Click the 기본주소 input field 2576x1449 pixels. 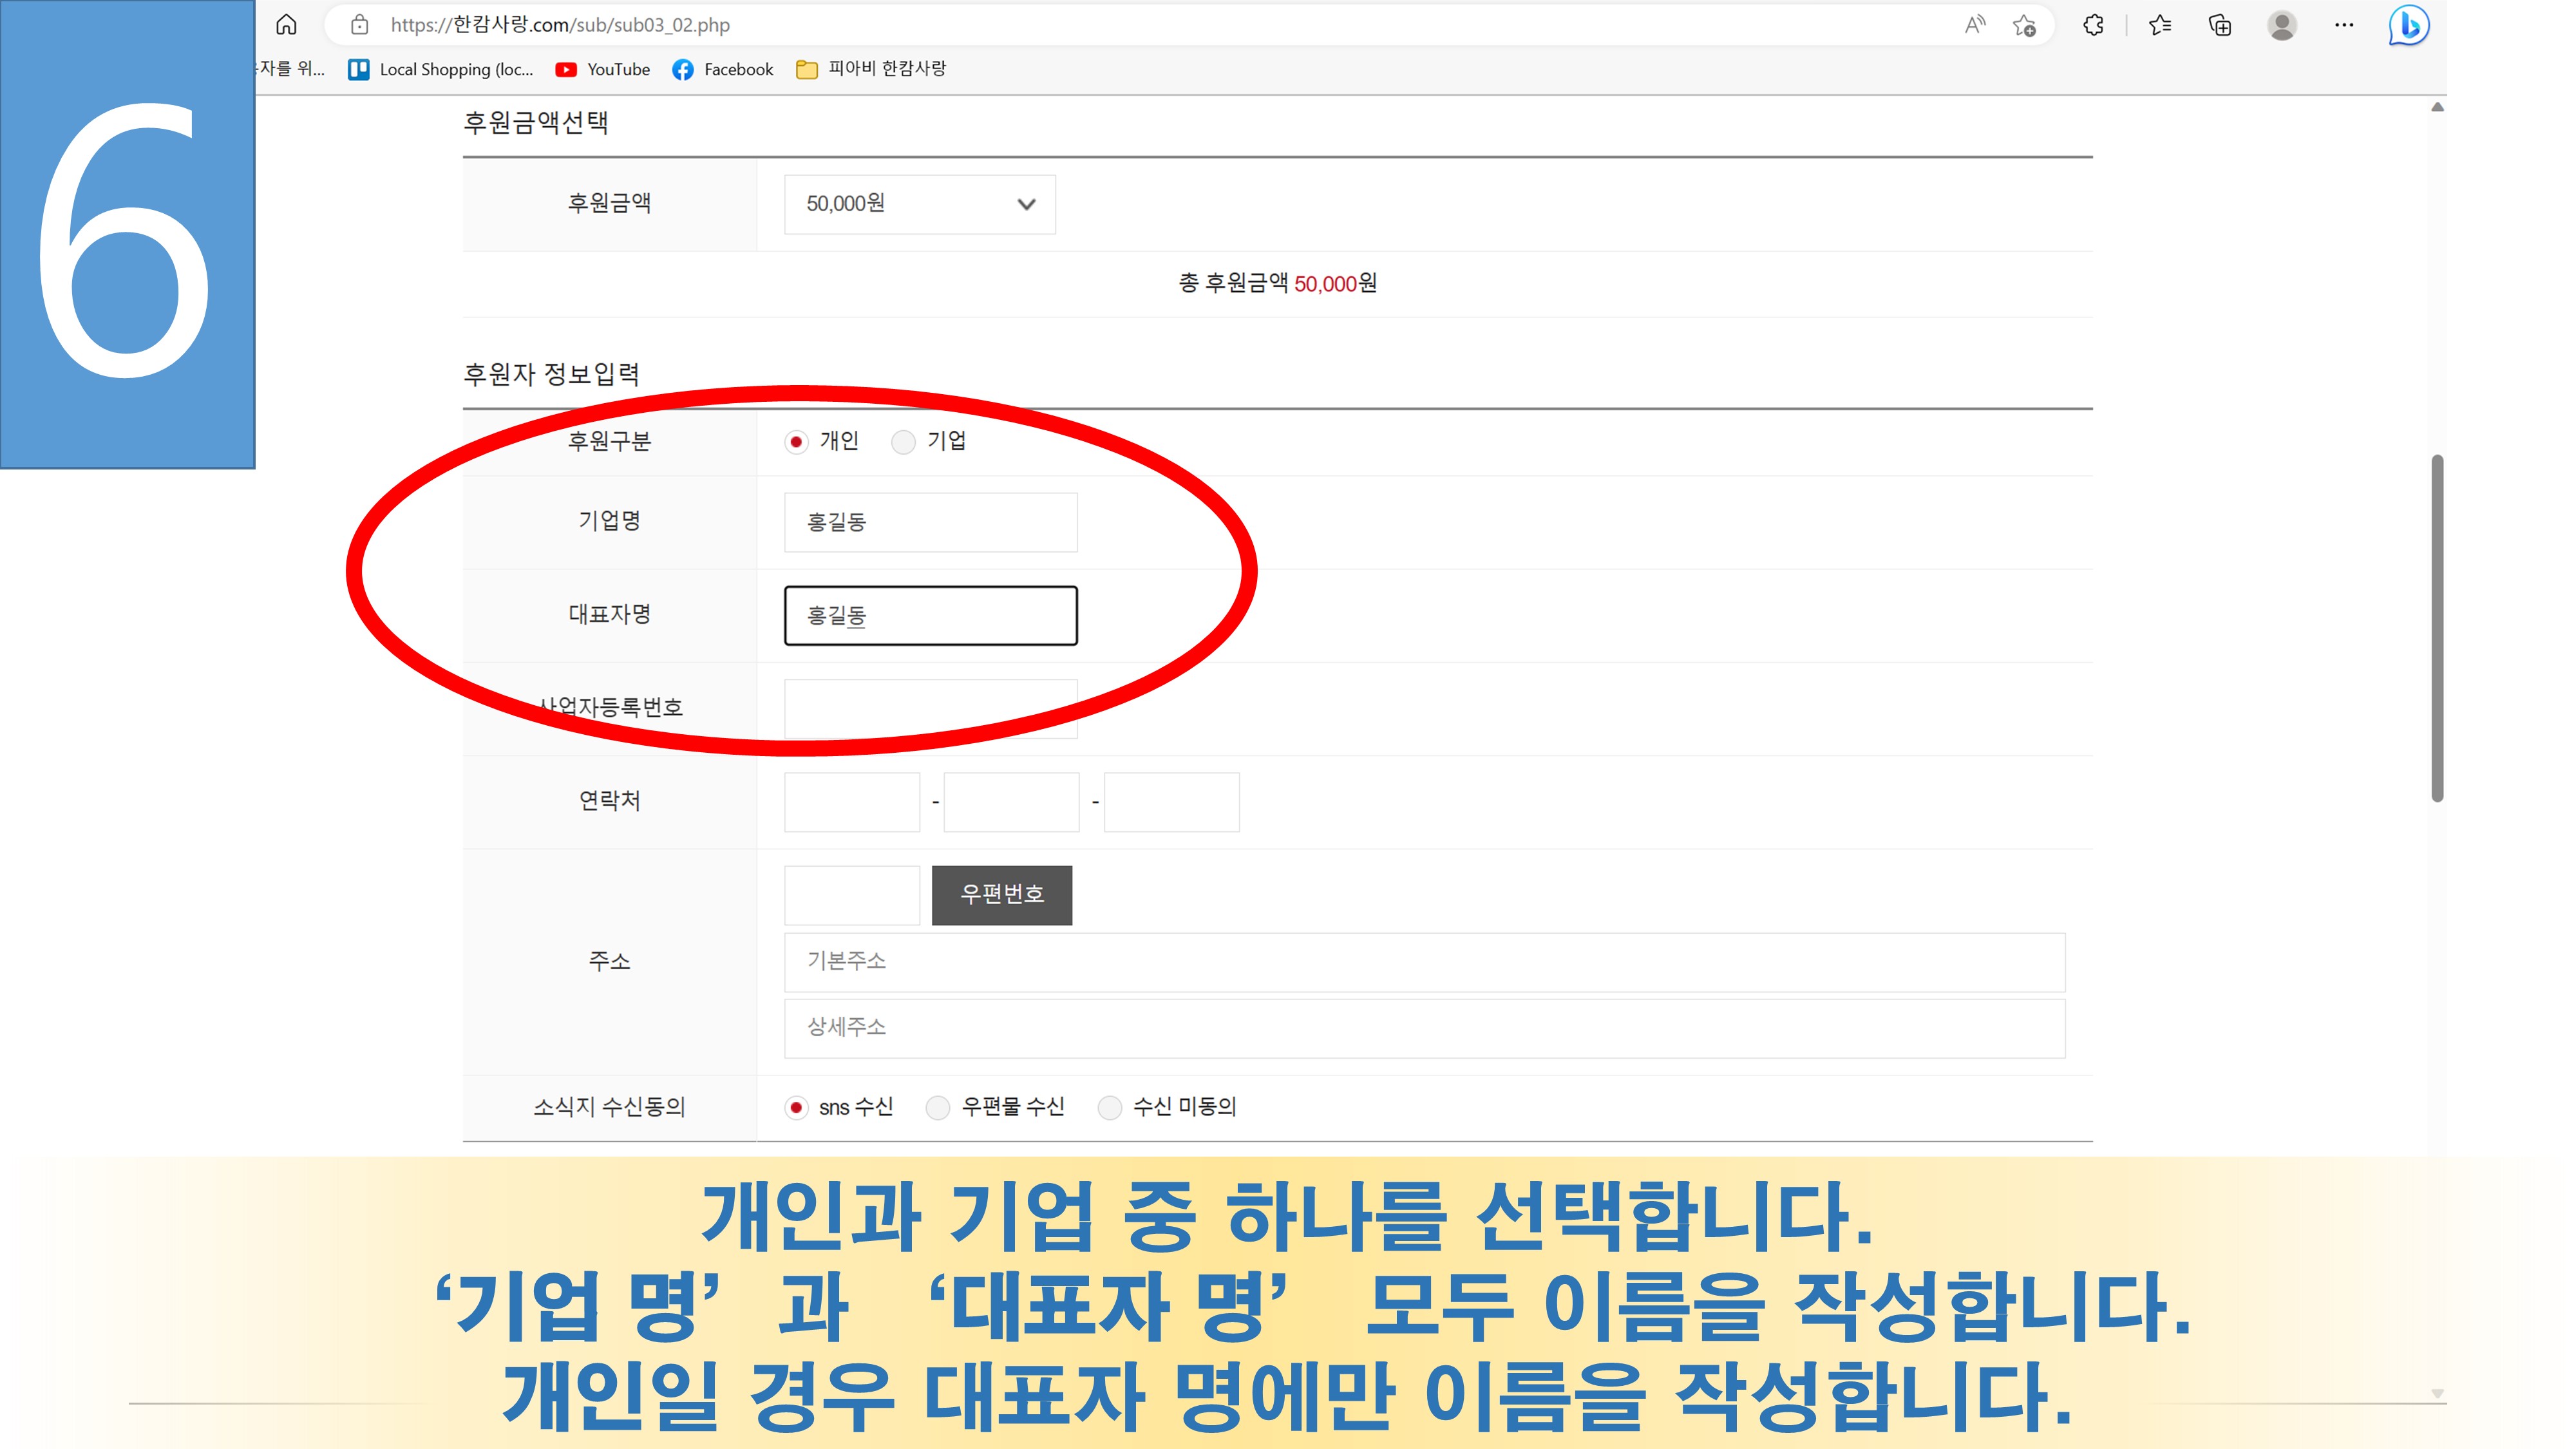point(1424,962)
